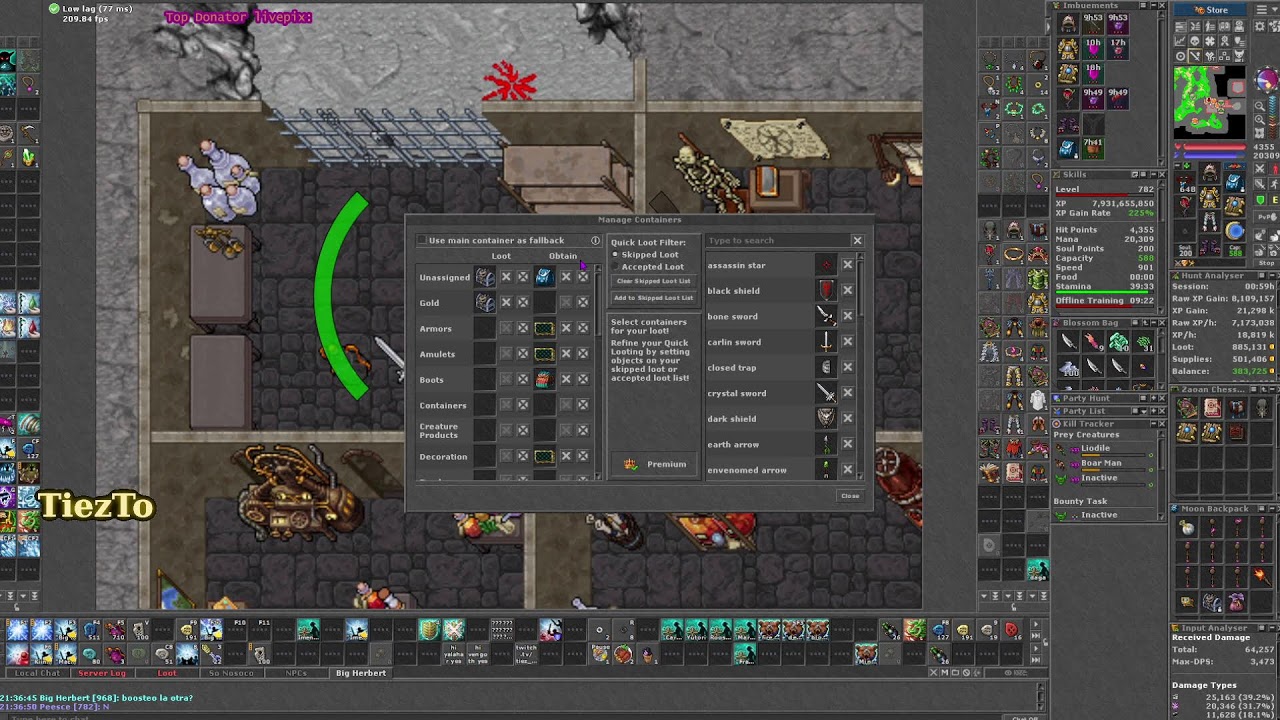Image resolution: width=1280 pixels, height=720 pixels.
Task: Click the minimap thumbnail
Action: (x=1209, y=101)
